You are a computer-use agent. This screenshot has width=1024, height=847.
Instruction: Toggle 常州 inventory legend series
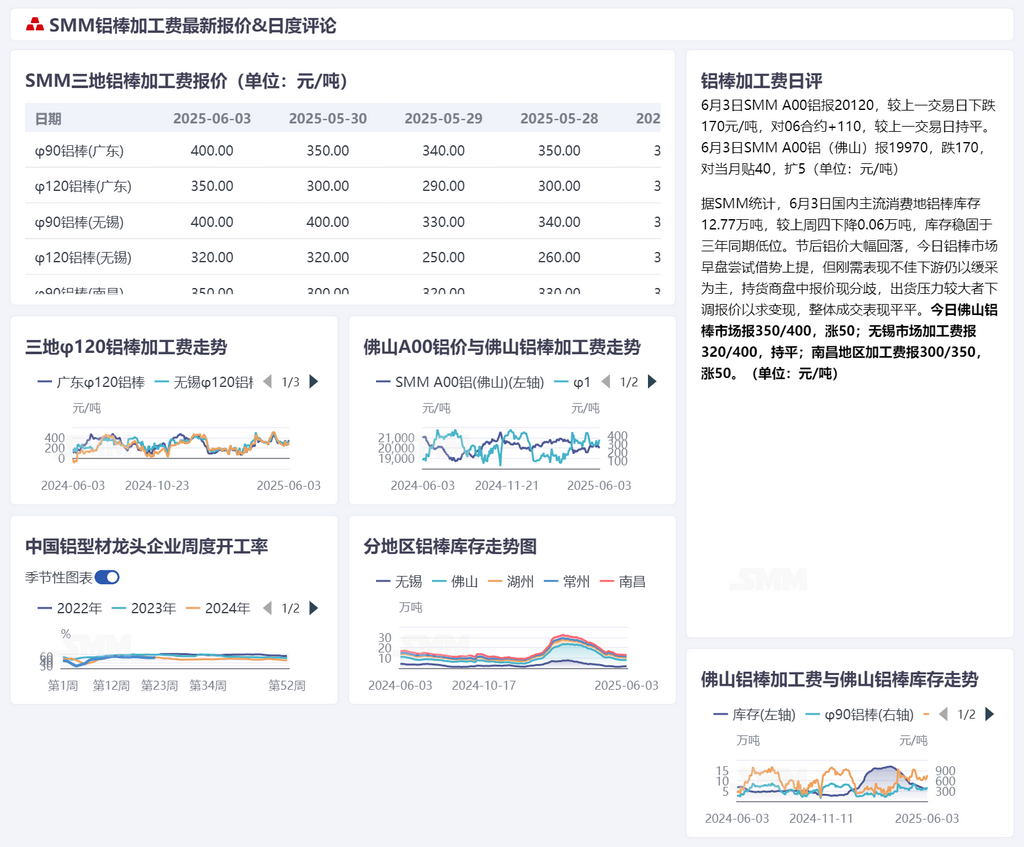[x=567, y=581]
